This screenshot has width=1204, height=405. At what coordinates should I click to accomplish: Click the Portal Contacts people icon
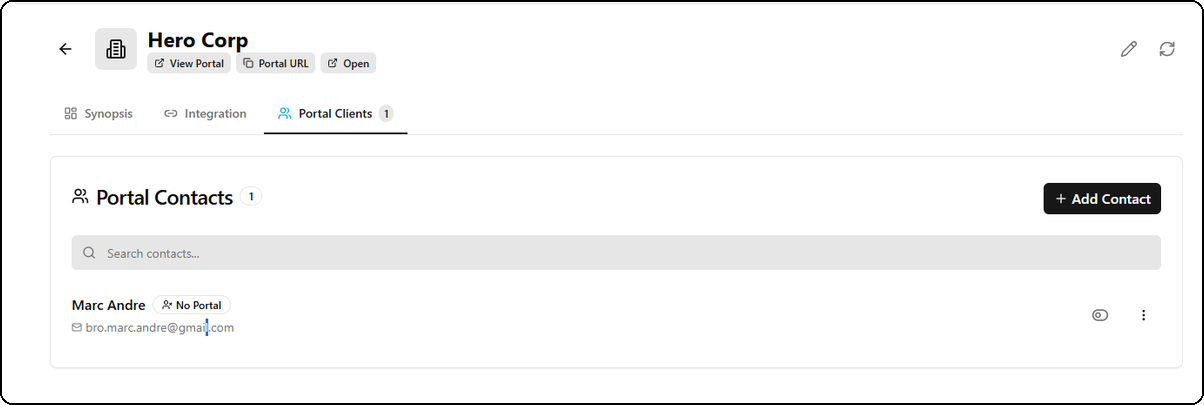pos(80,197)
